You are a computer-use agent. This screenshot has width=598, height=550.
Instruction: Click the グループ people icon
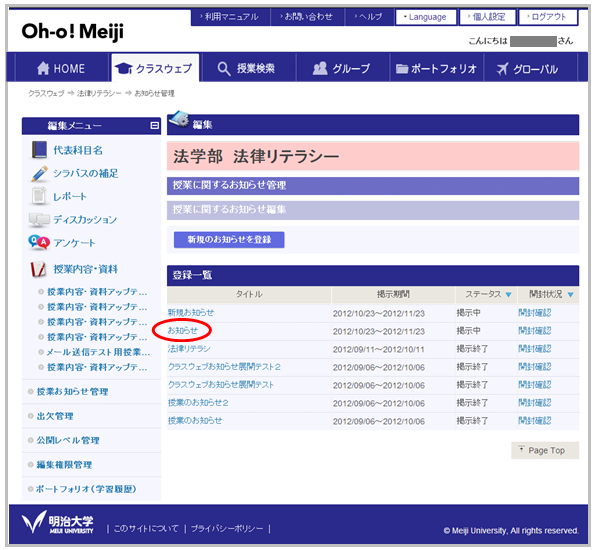pyautogui.click(x=320, y=69)
